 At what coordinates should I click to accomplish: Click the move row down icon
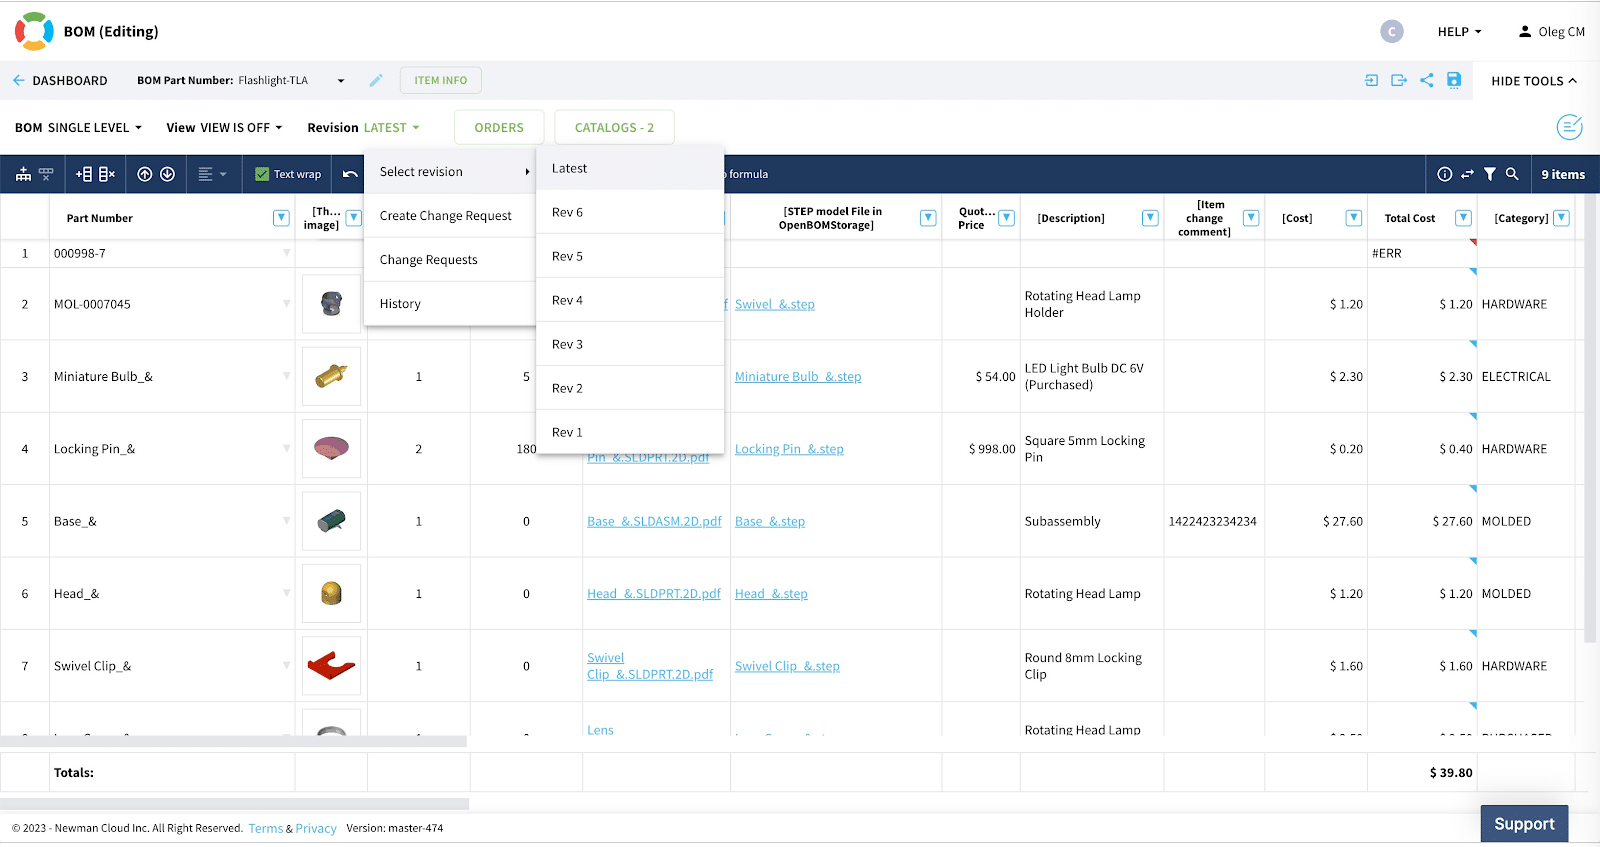pos(168,174)
